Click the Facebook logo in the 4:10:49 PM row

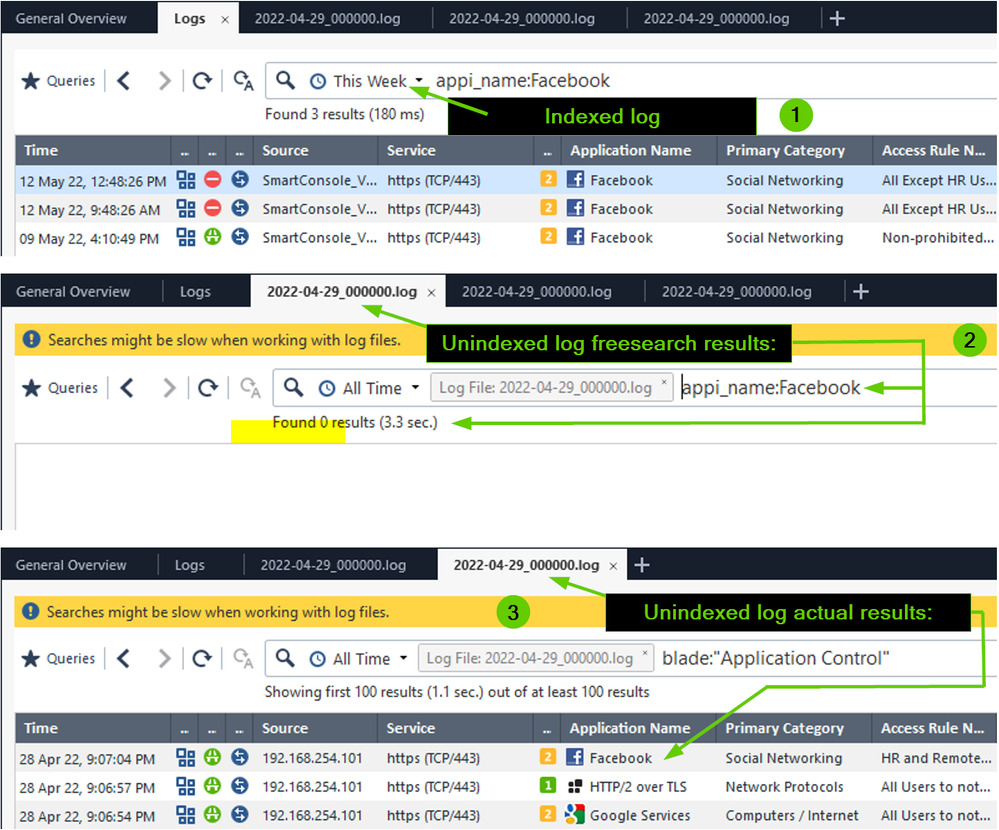pyautogui.click(x=575, y=237)
